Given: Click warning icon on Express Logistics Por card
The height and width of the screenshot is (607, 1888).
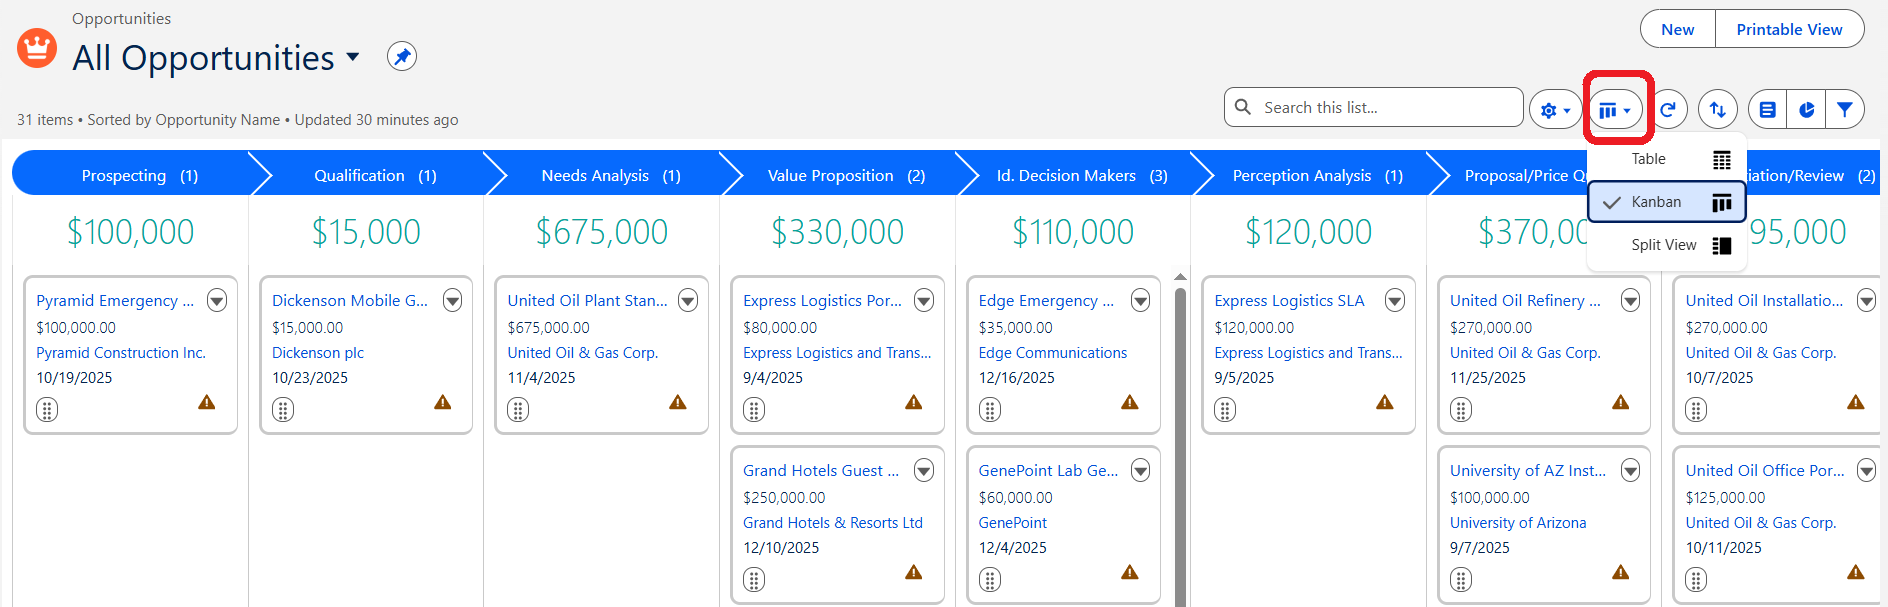Looking at the screenshot, I should [x=914, y=402].
